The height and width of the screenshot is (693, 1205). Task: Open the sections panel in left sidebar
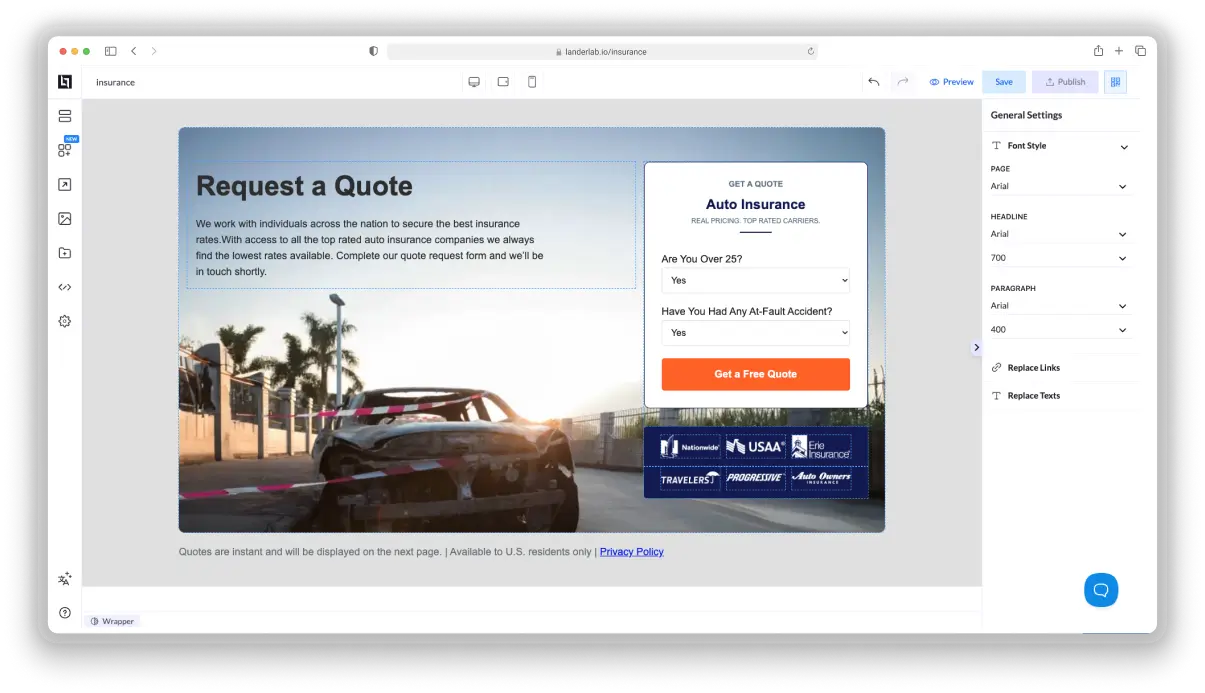(65, 116)
